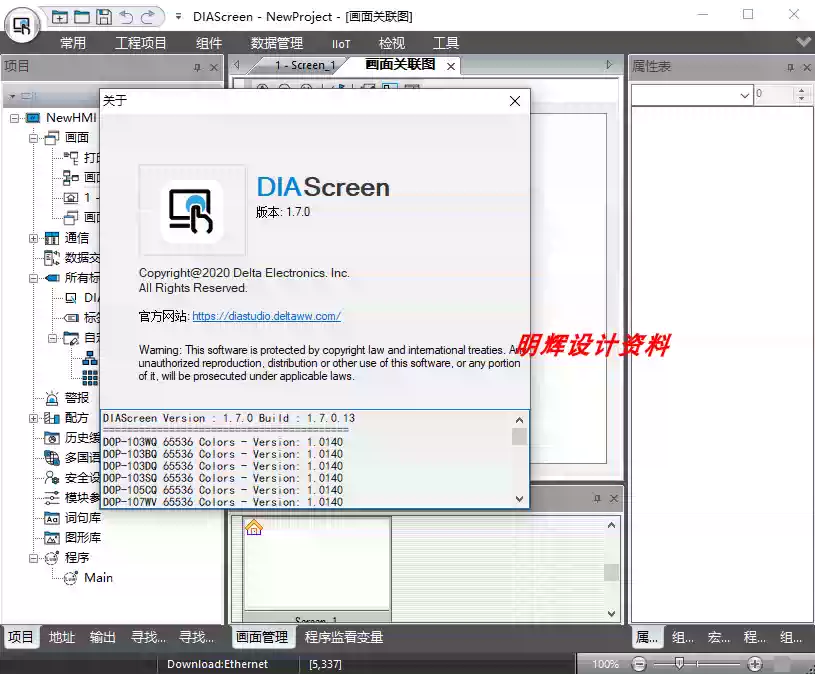Click the zoom-in plus icon in status bar
The image size is (815, 674).
[755, 664]
